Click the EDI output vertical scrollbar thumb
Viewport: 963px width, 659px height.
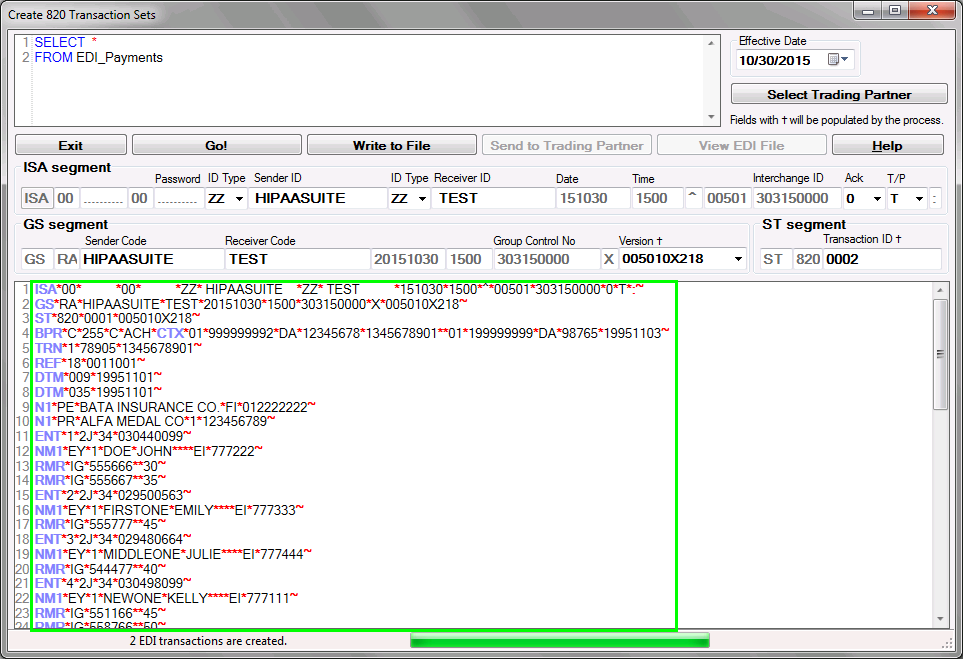point(940,355)
